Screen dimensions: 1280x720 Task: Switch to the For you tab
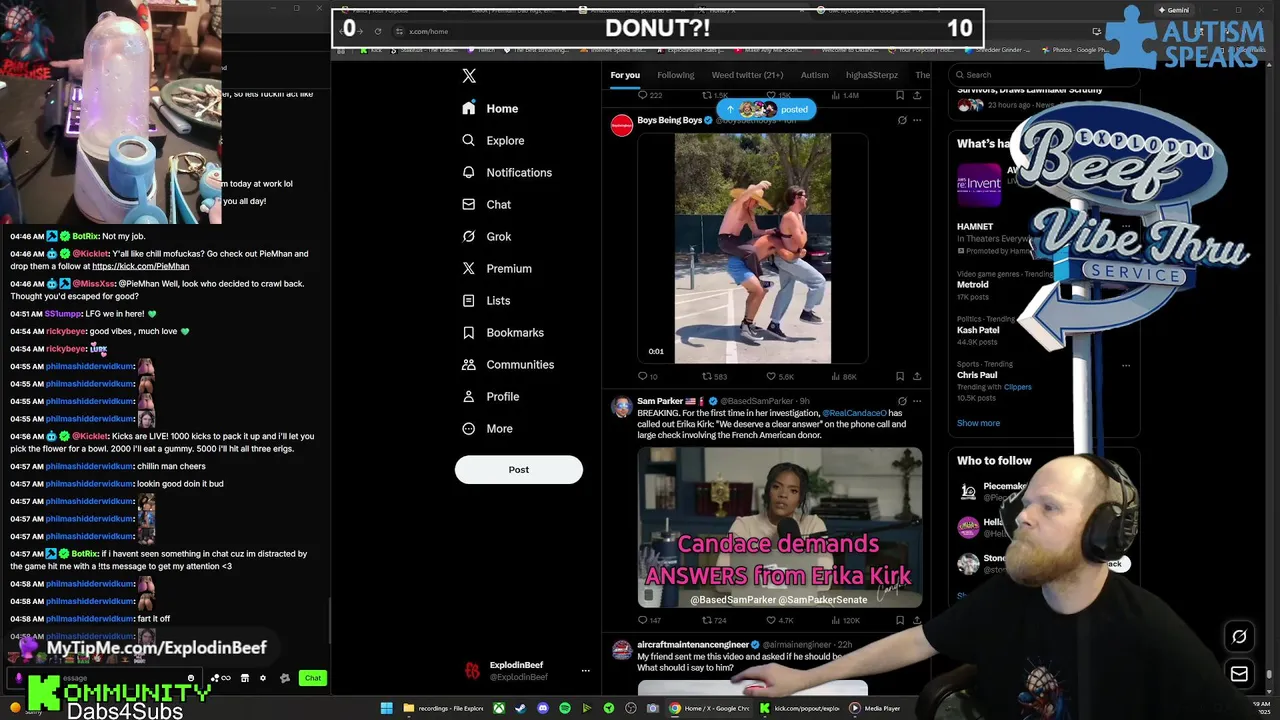(x=625, y=75)
